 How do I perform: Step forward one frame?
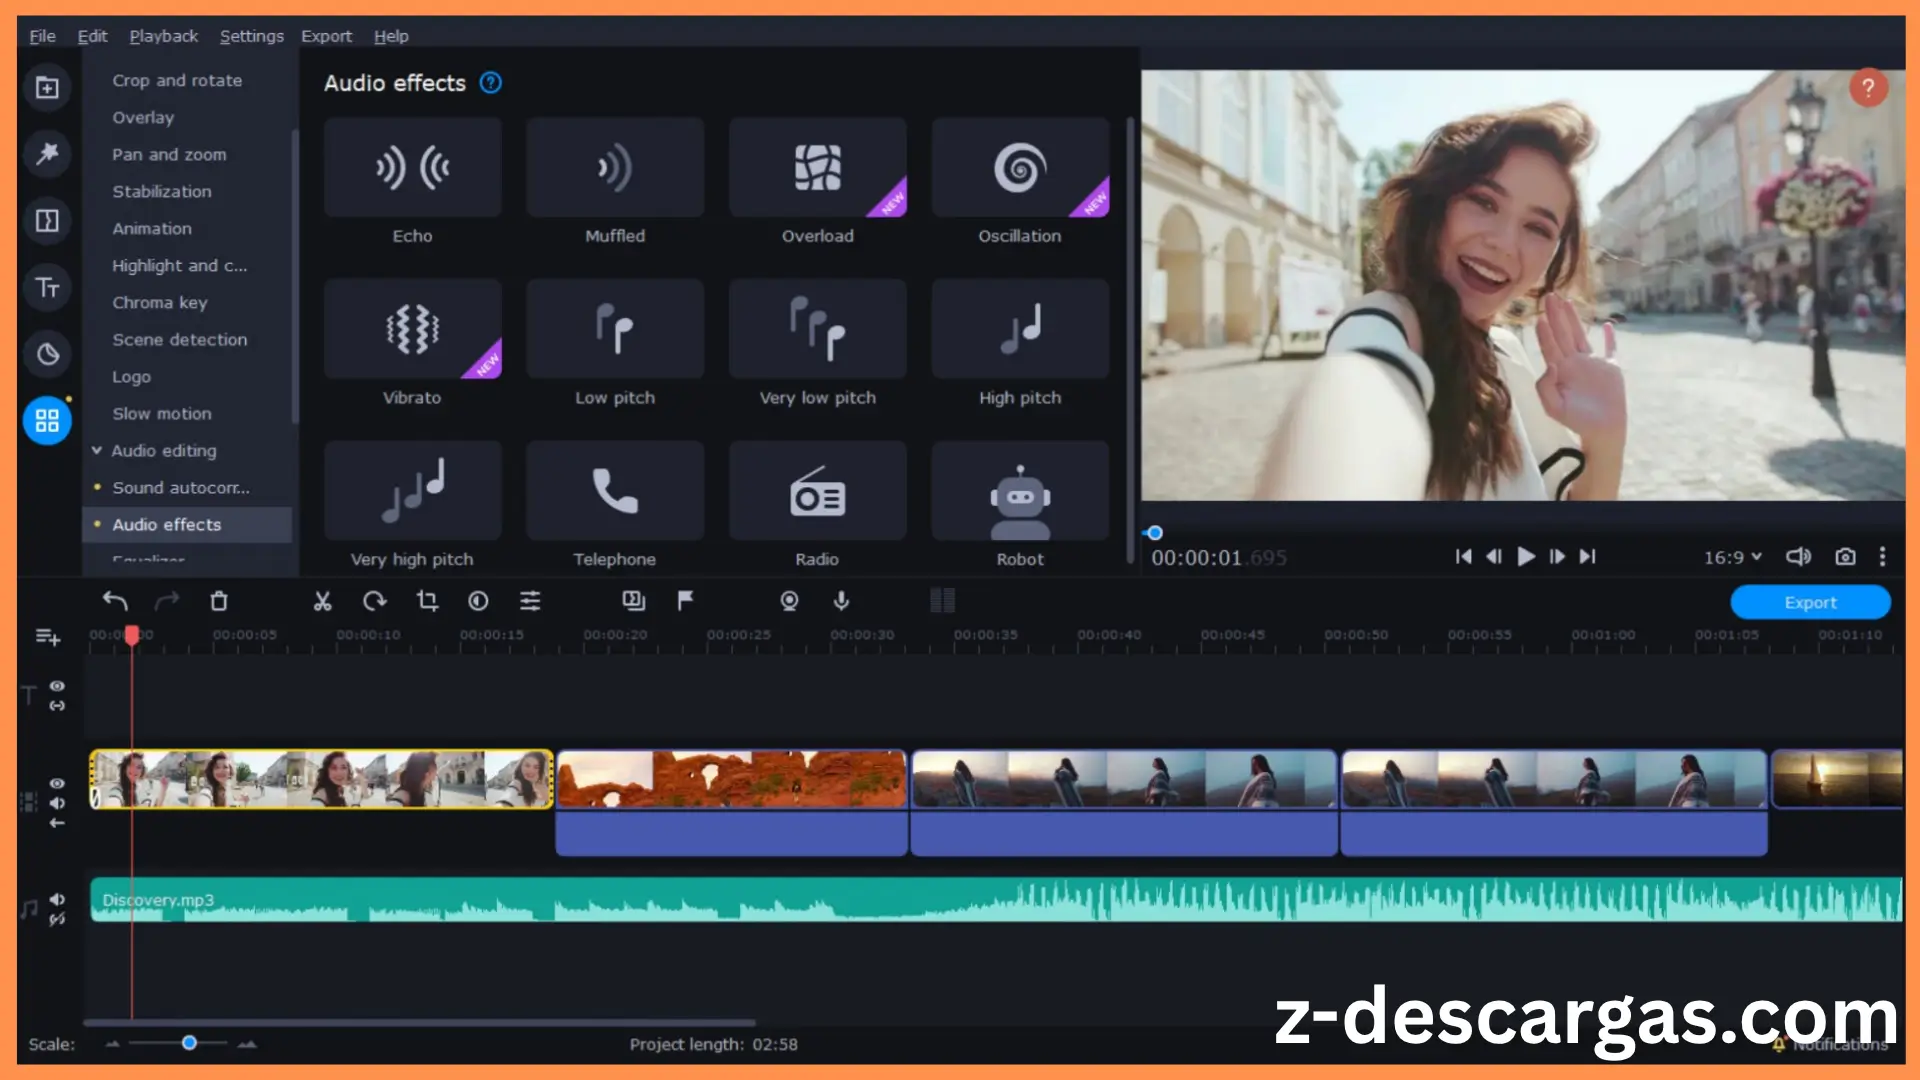(1557, 557)
